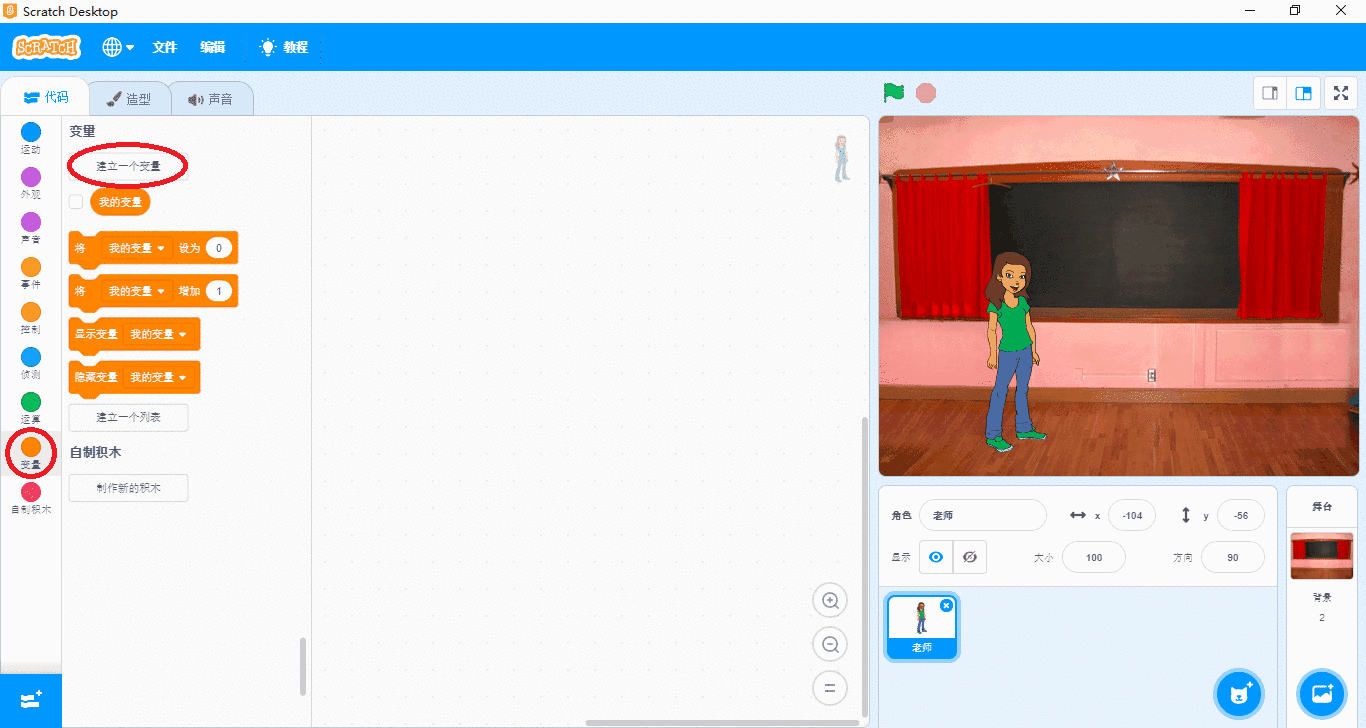
Task: Delete the 老师 sprite using x badge
Action: (946, 606)
